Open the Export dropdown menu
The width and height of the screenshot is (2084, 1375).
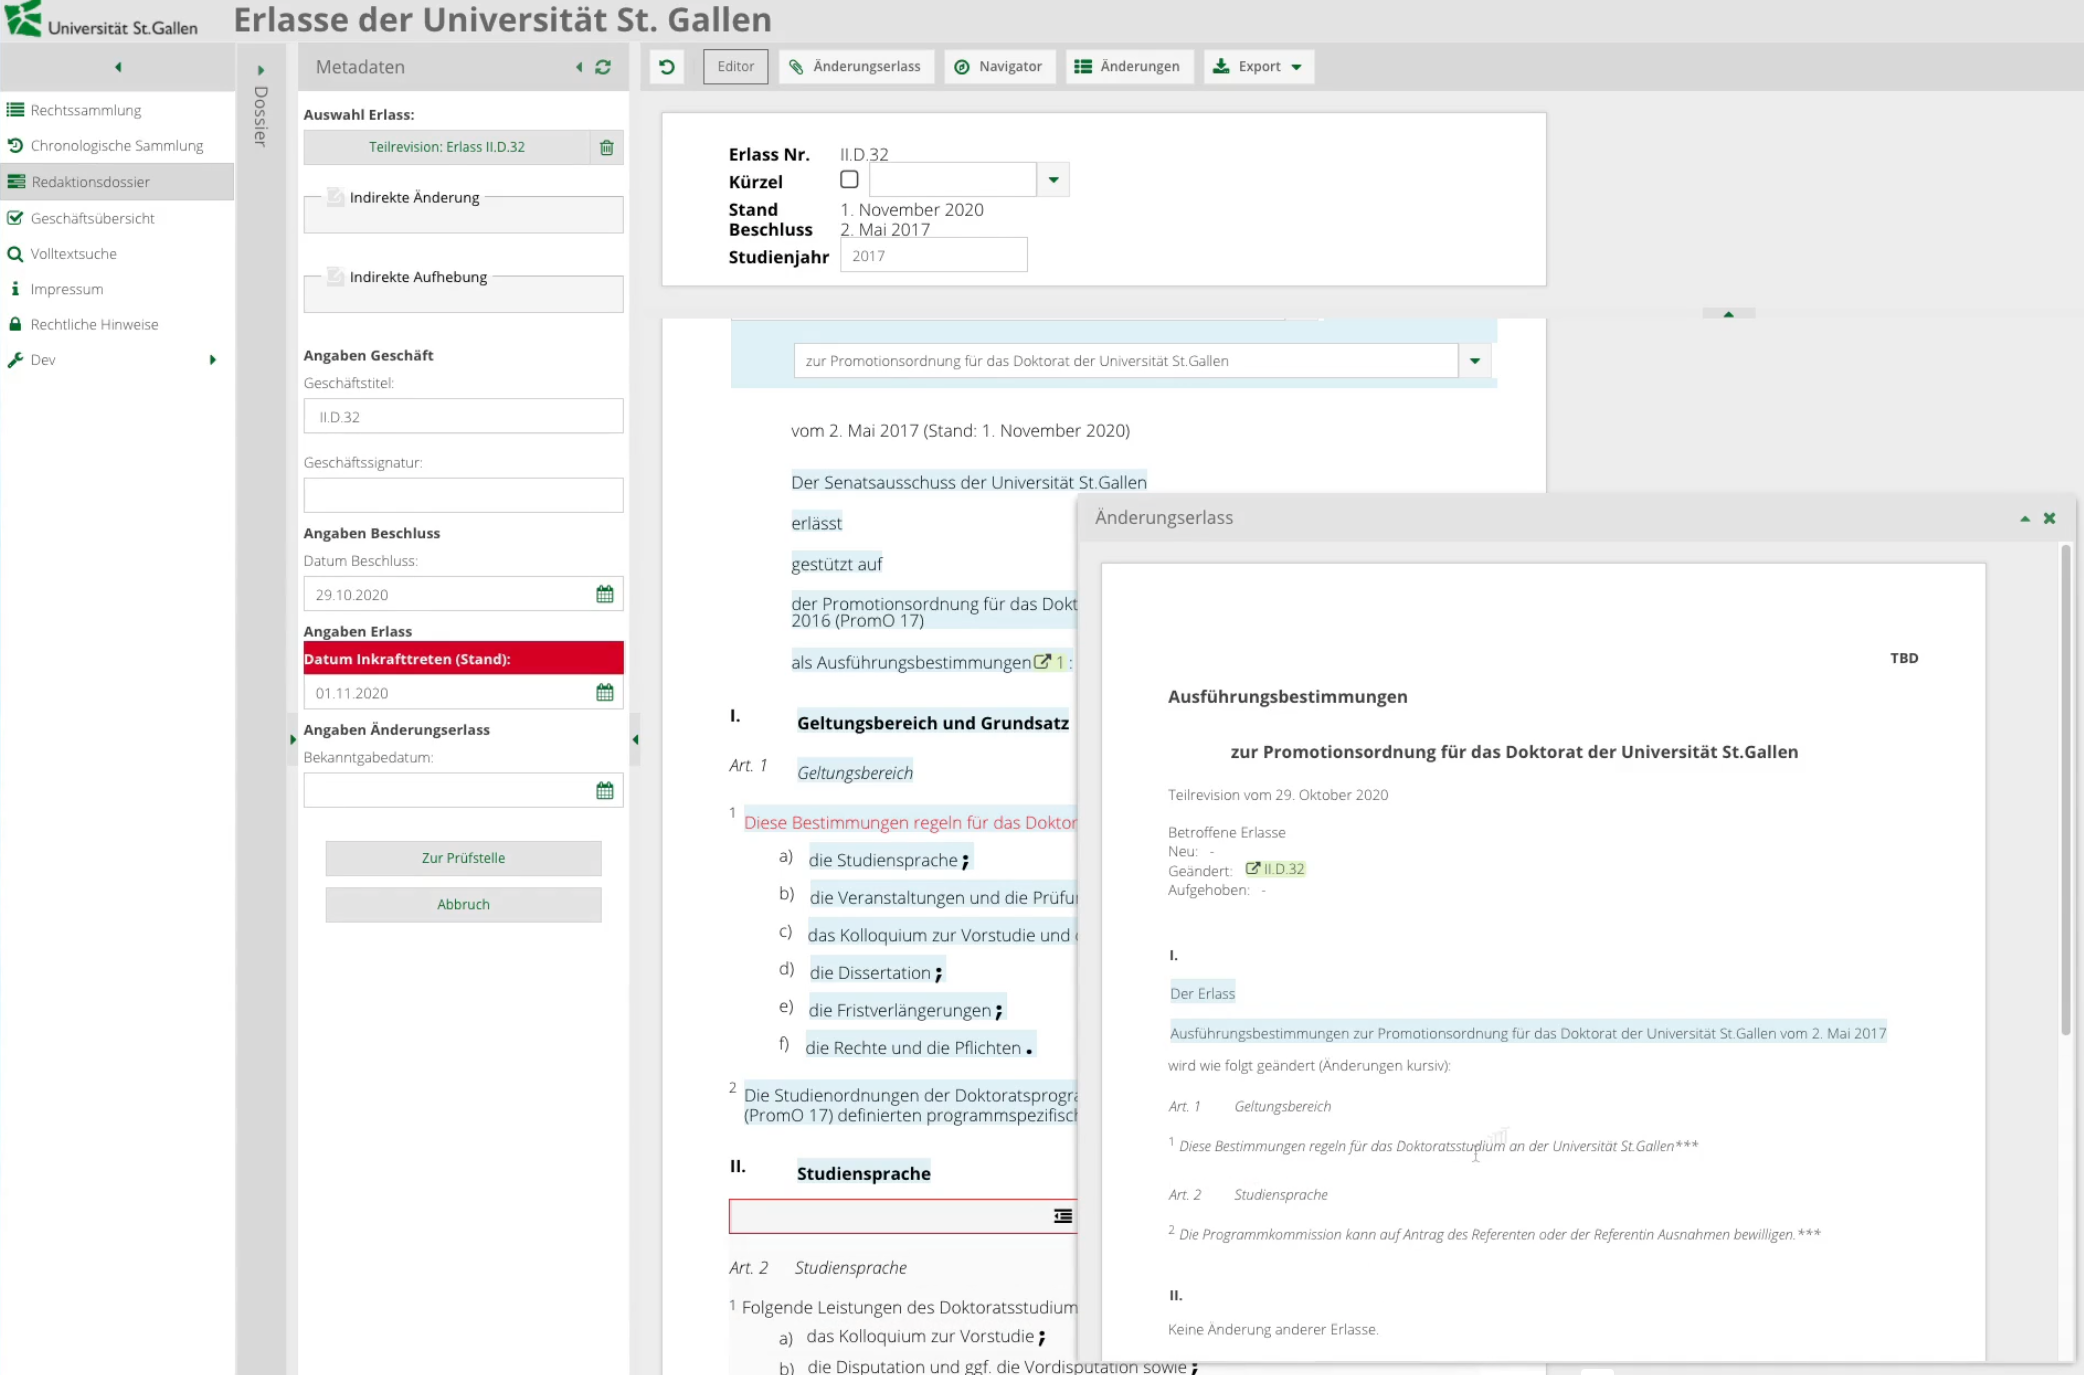pos(1259,67)
